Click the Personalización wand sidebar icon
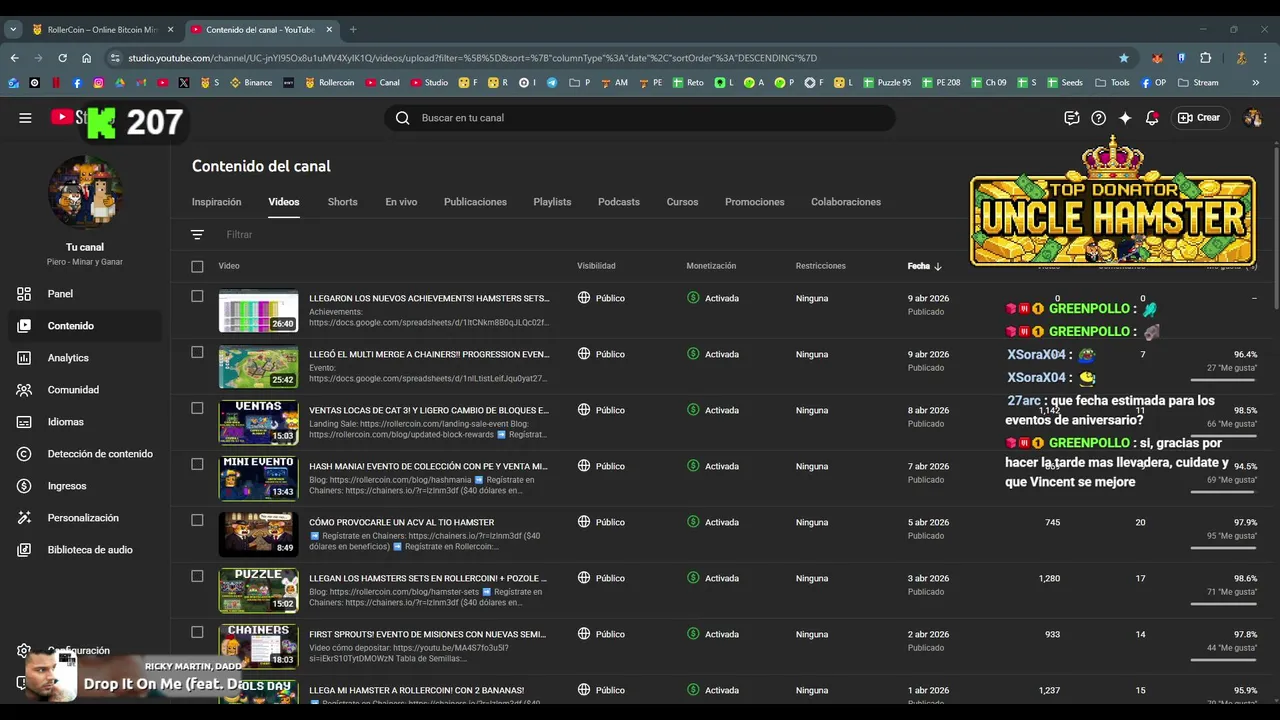The image size is (1280, 720). (24, 518)
